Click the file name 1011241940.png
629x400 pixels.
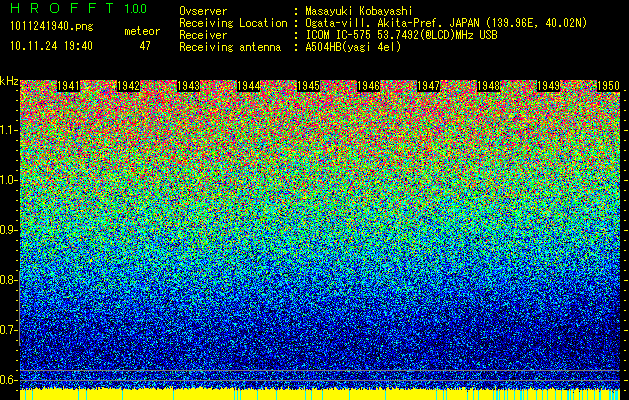tap(52, 27)
